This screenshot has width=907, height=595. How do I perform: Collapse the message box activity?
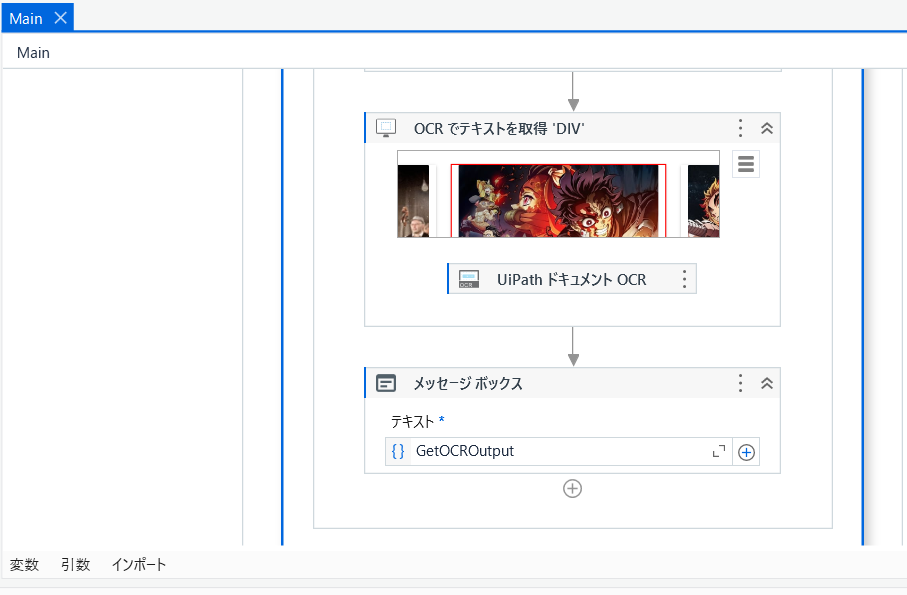point(767,383)
